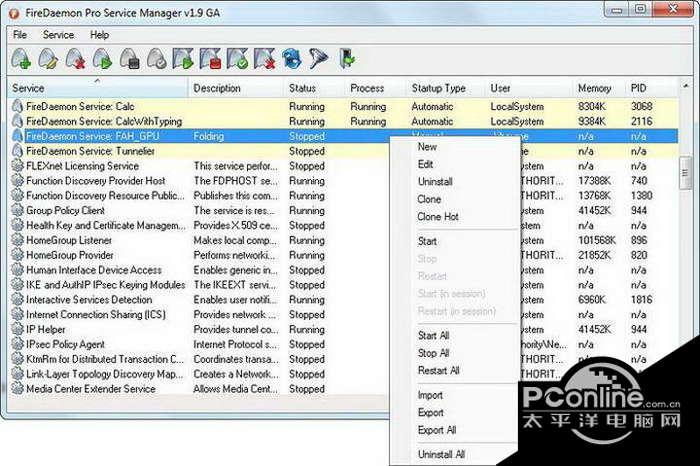Sort by the PID column header
Image resolution: width=700 pixels, height=466 pixels.
(x=652, y=88)
